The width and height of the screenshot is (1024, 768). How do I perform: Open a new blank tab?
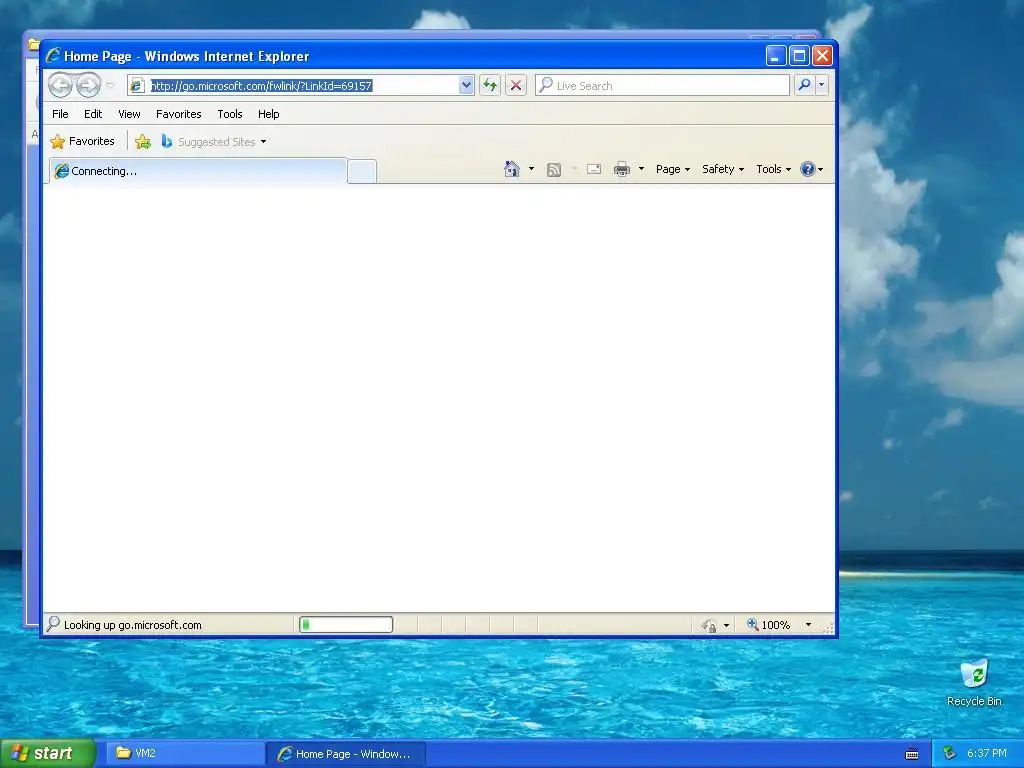click(362, 171)
